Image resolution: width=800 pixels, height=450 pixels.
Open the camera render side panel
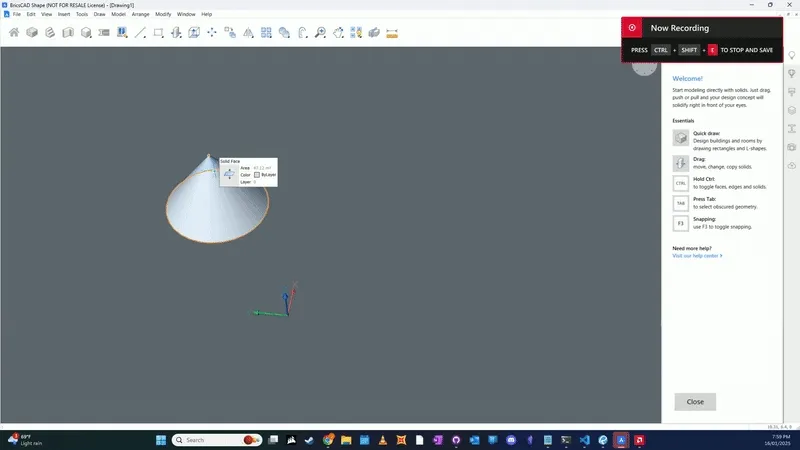[792, 147]
